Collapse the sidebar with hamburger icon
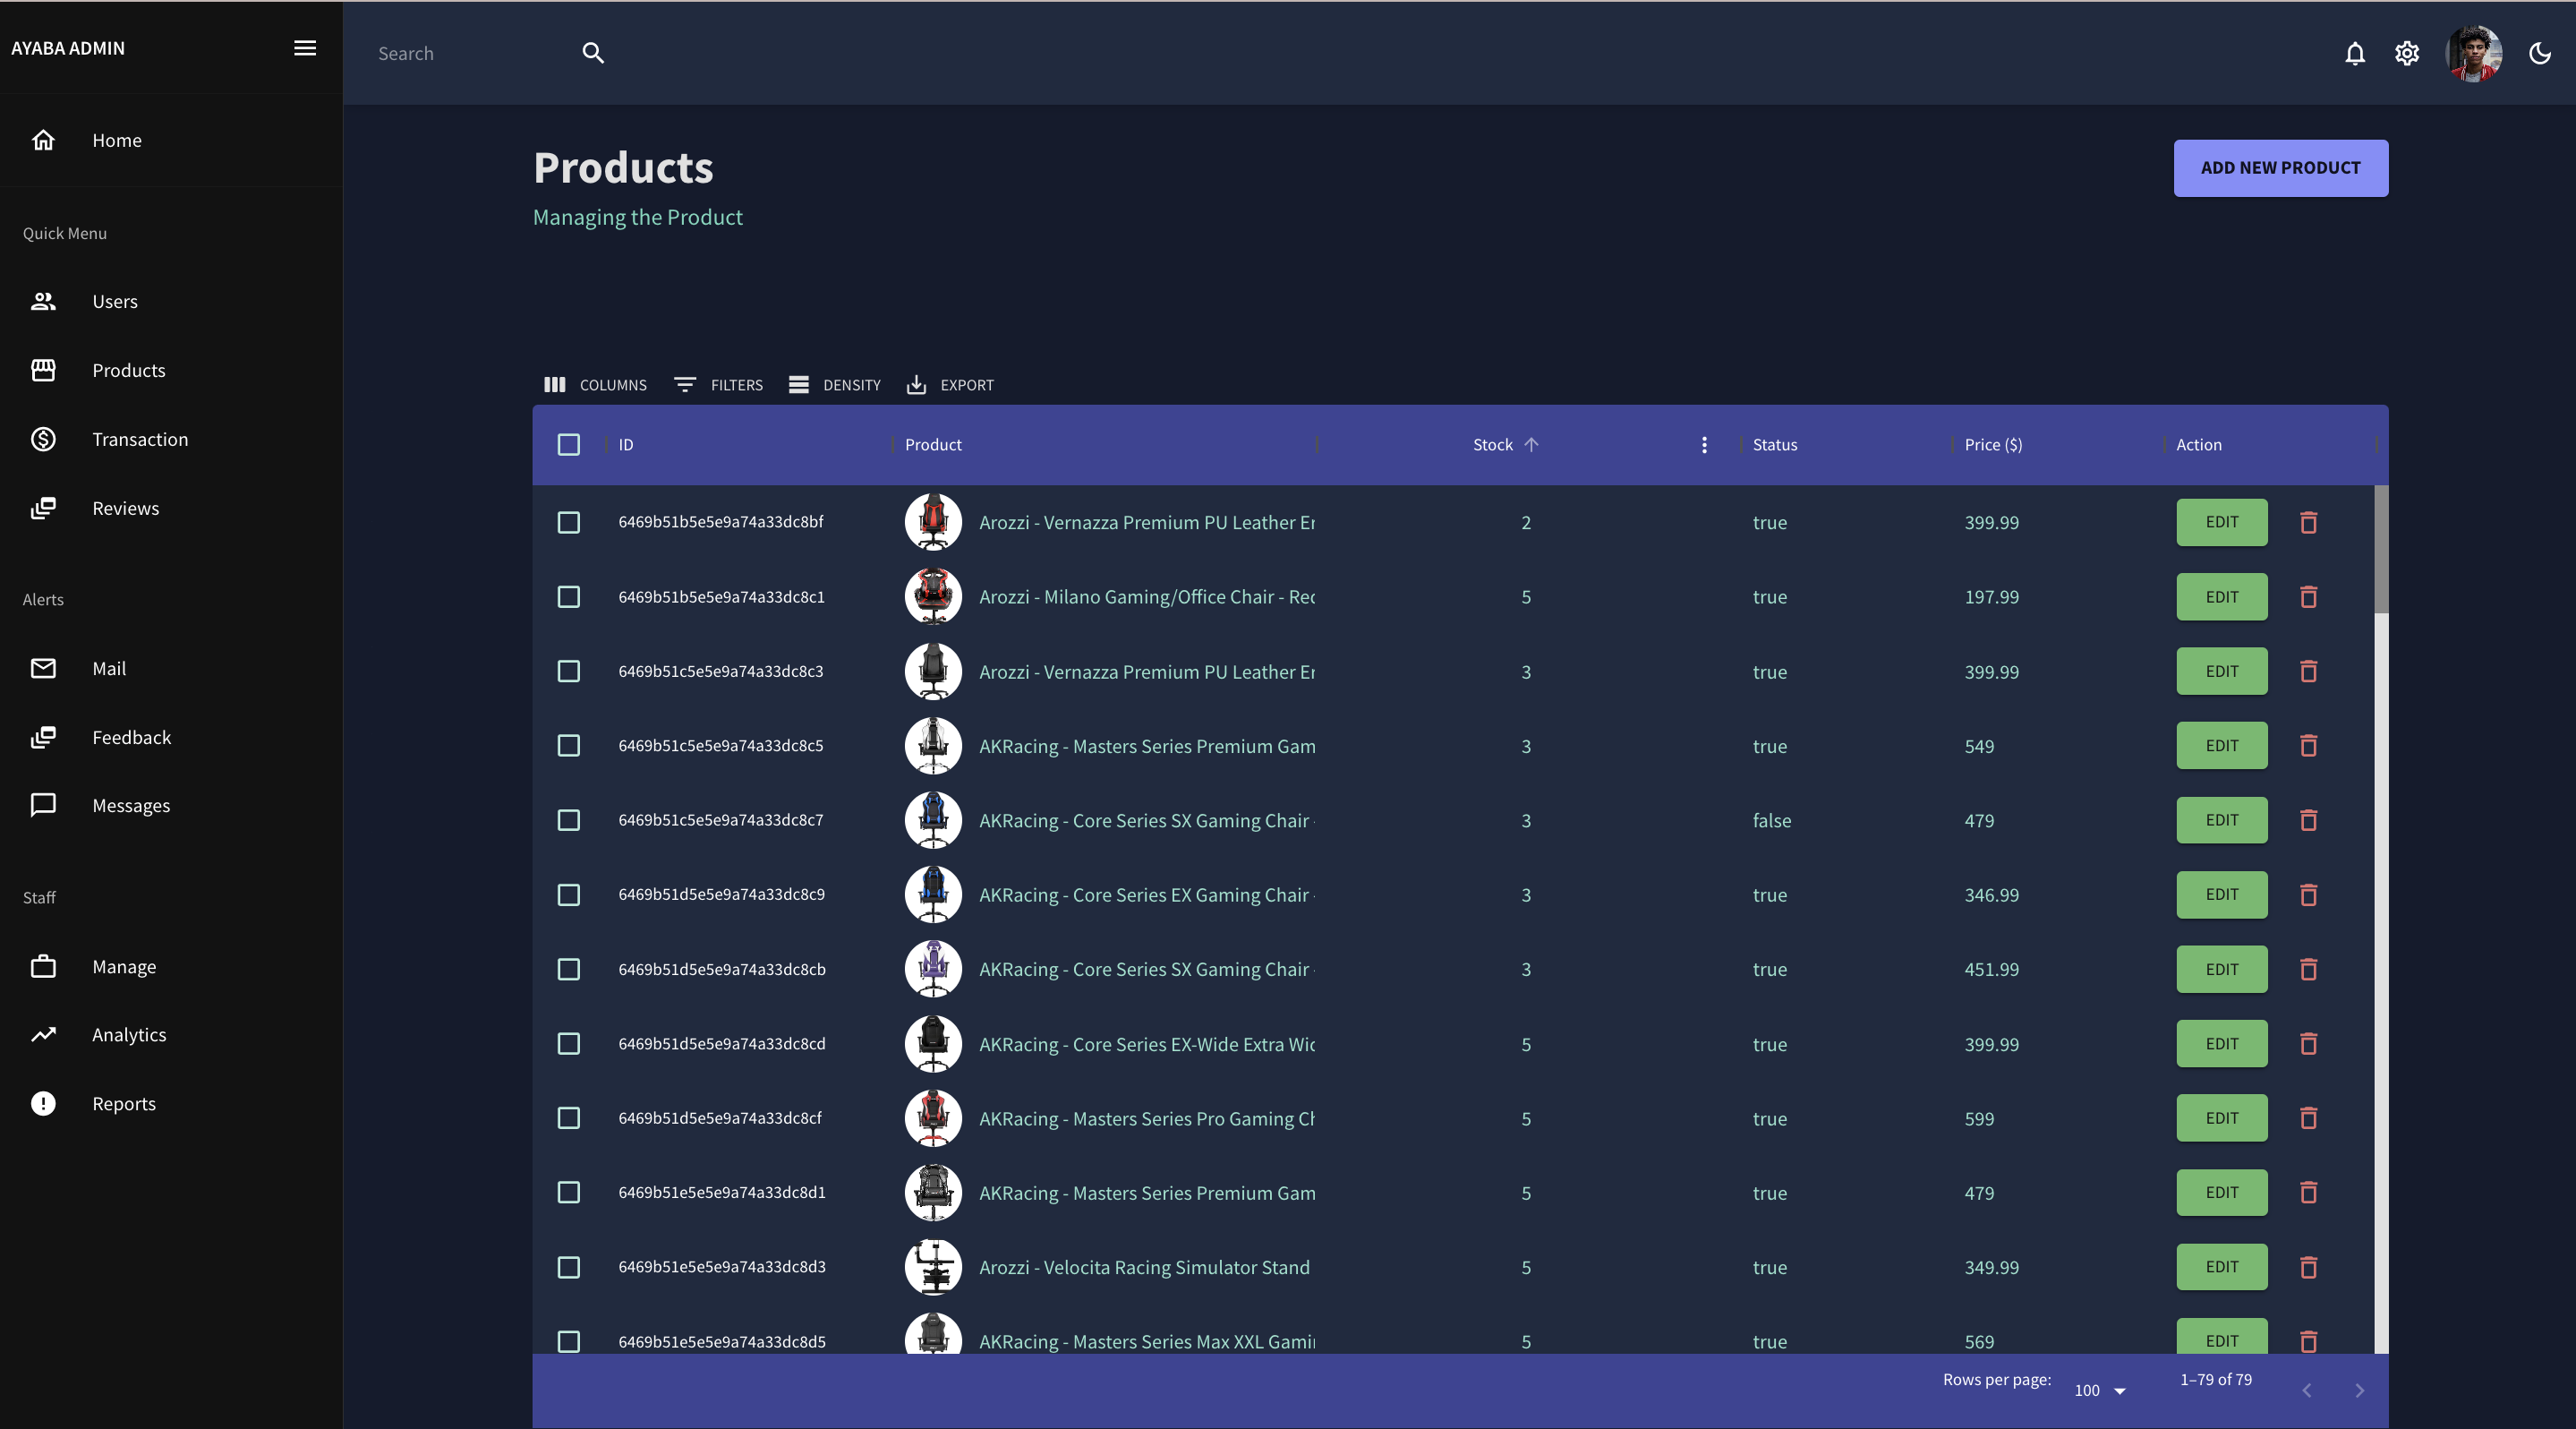 (305, 48)
